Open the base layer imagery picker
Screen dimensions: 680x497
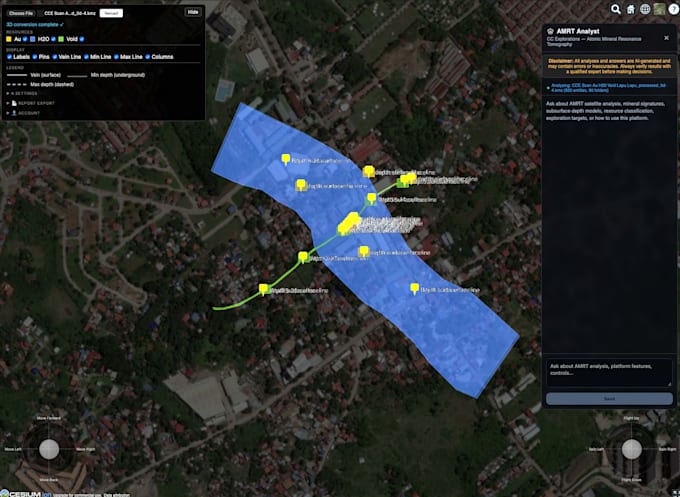(x=660, y=9)
